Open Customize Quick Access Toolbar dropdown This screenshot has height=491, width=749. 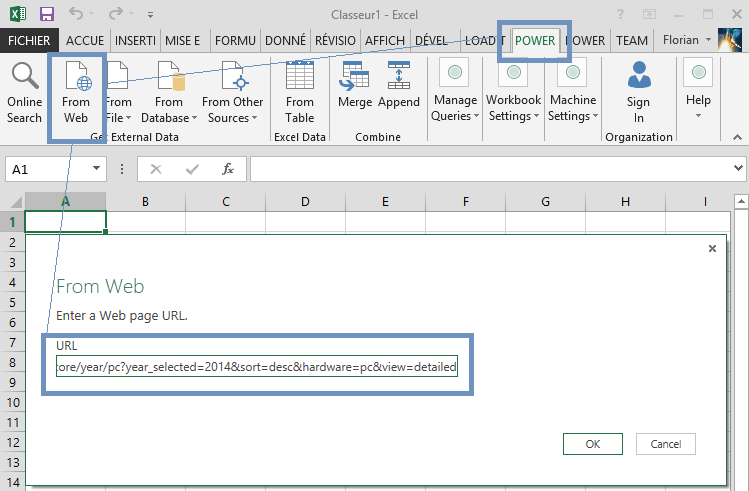150,15
